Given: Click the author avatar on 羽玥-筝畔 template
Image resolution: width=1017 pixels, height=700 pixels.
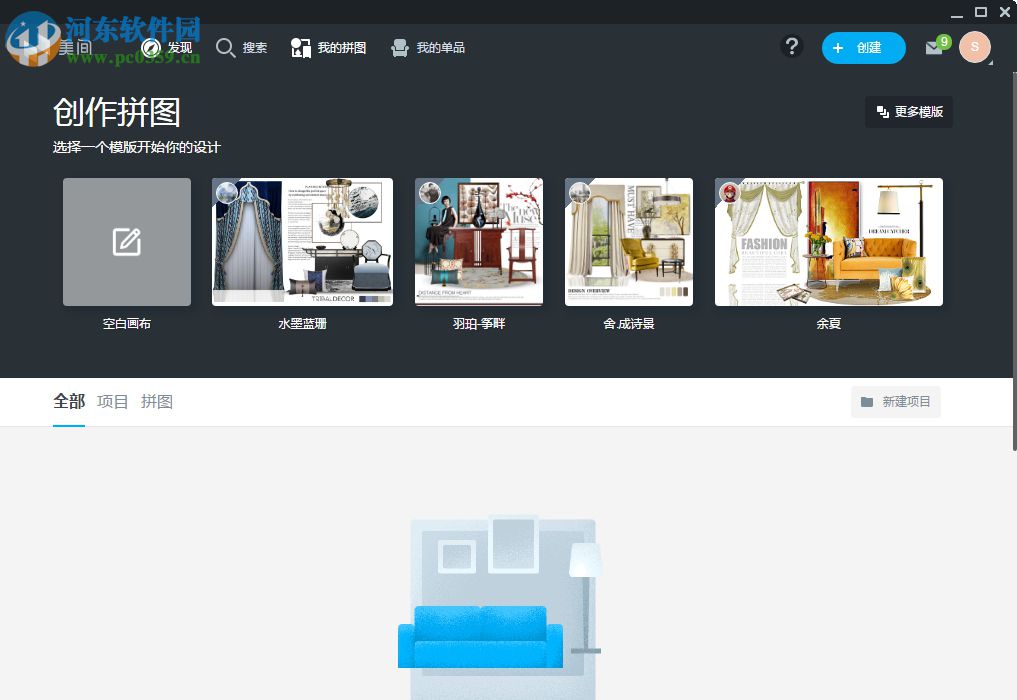Looking at the screenshot, I should (429, 193).
